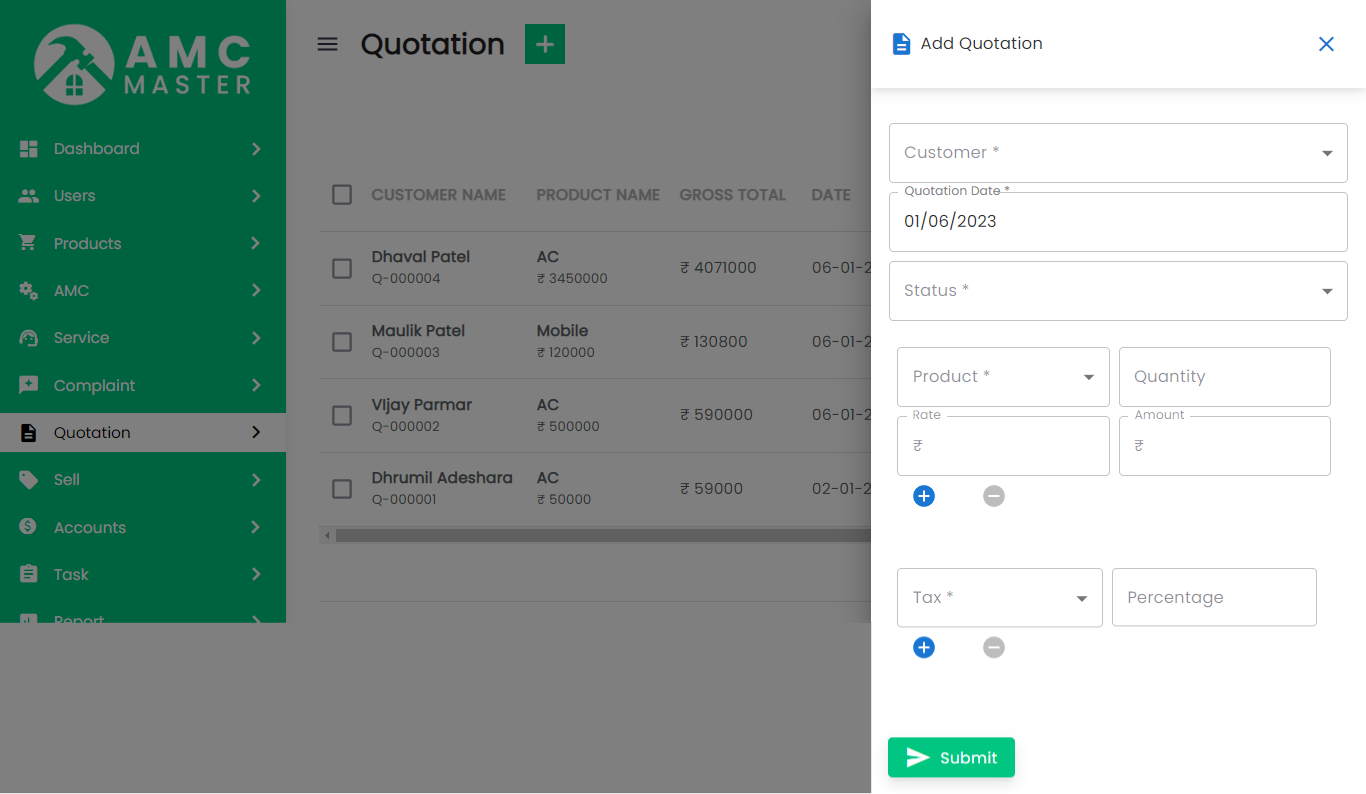Submit the quotation form
The height and width of the screenshot is (794, 1366).
(x=951, y=758)
